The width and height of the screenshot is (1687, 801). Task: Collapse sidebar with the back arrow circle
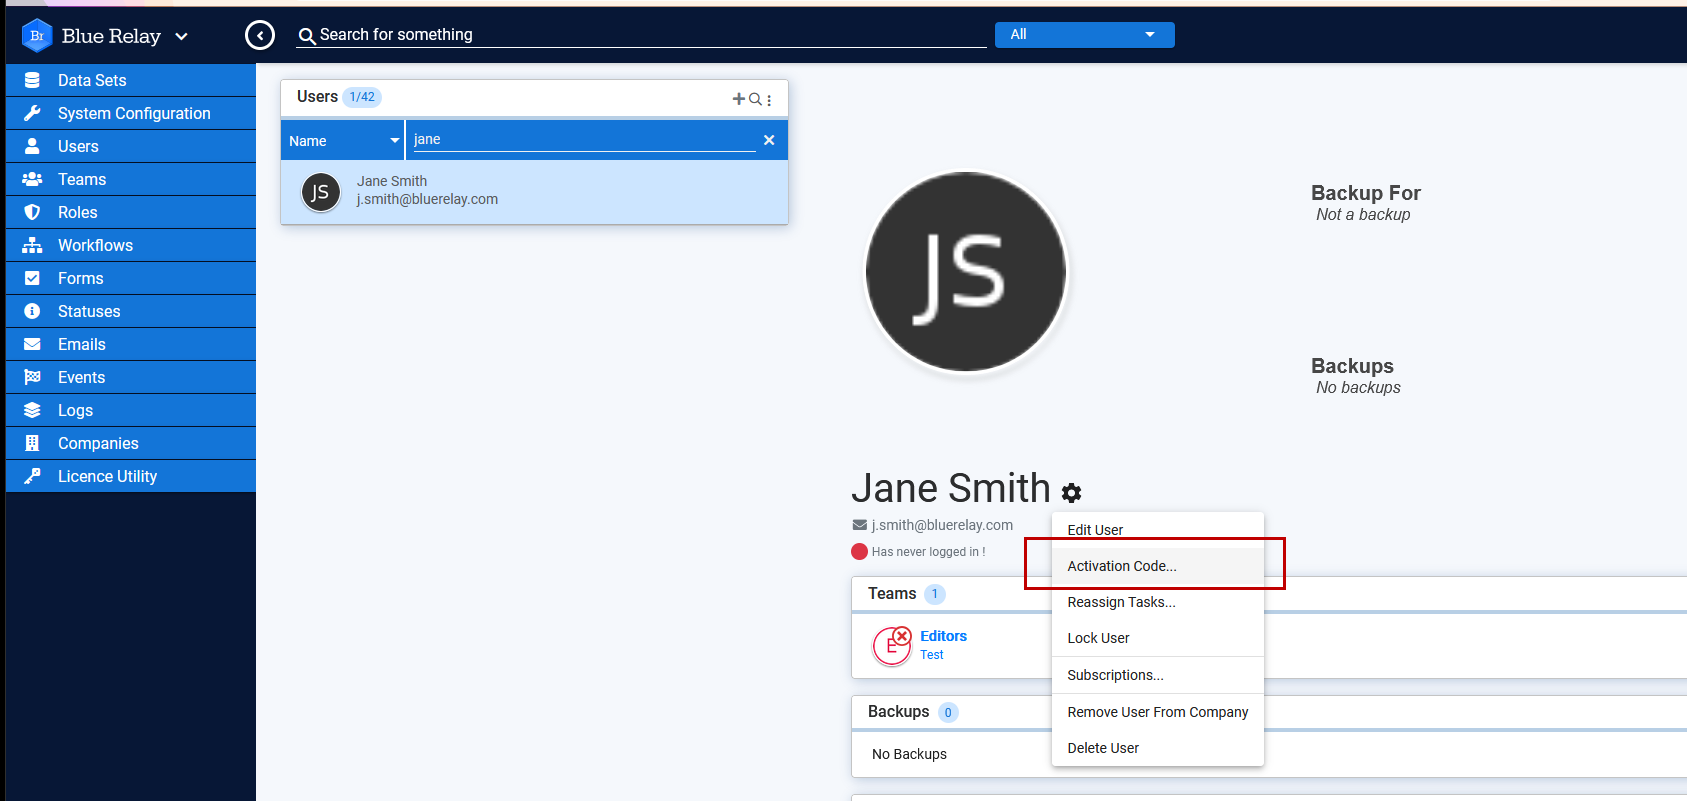pos(260,35)
